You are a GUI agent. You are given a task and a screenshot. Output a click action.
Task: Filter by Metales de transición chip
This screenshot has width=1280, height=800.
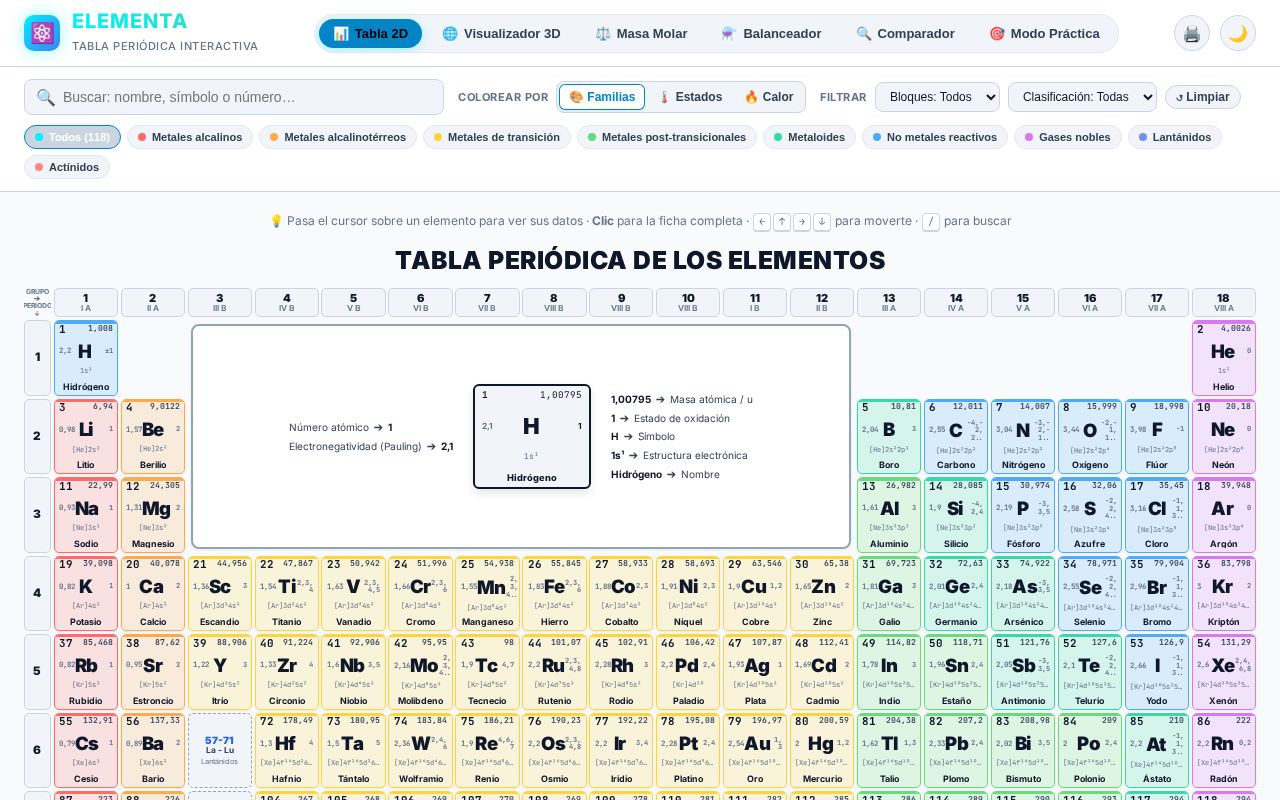click(x=497, y=137)
